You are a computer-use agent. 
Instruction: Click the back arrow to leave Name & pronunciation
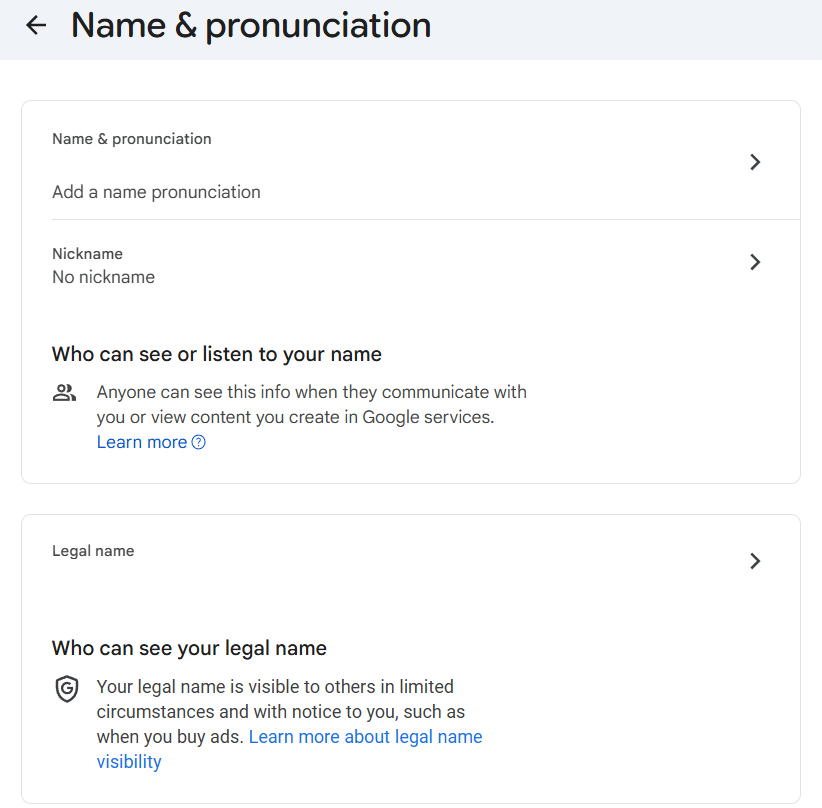coord(36,25)
